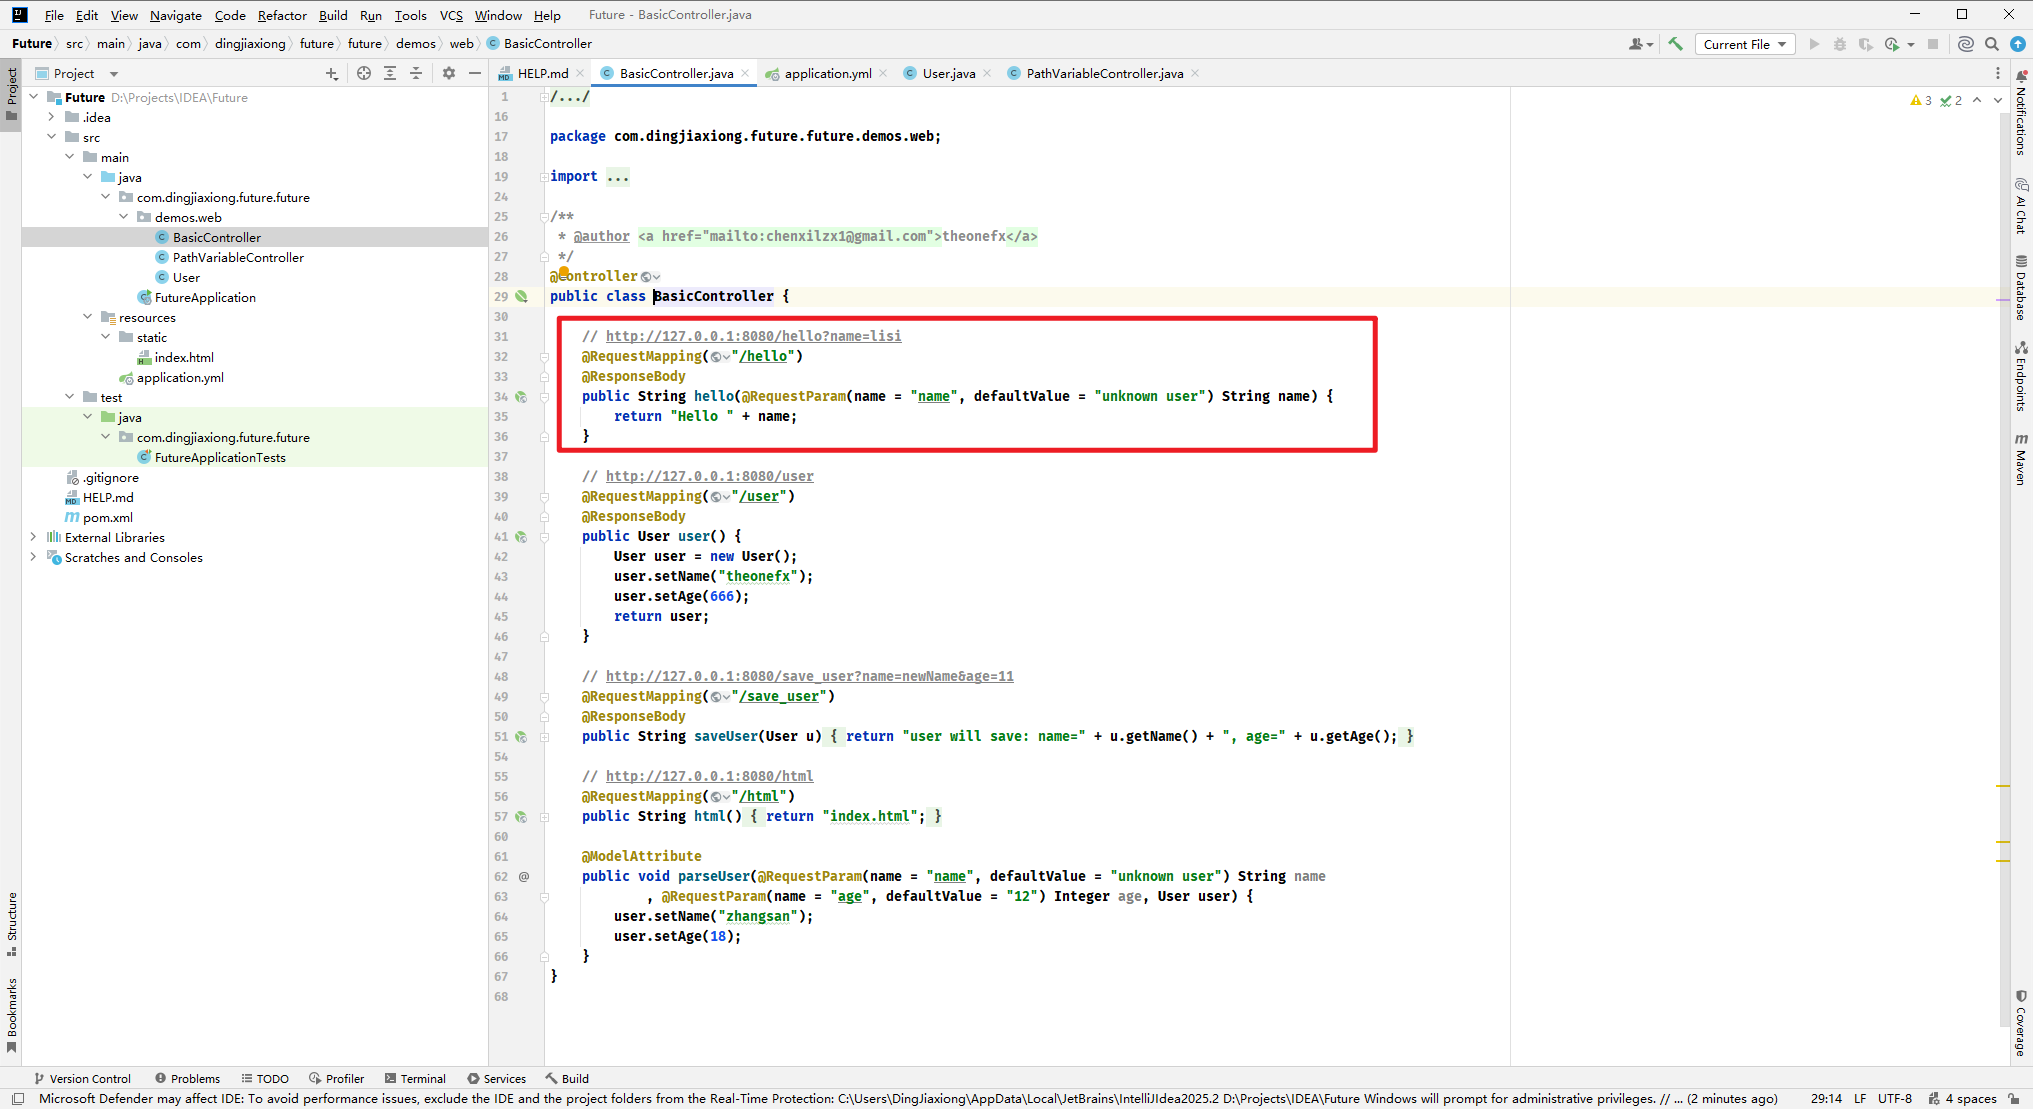Click the Run button in top toolbar

click(x=1814, y=44)
